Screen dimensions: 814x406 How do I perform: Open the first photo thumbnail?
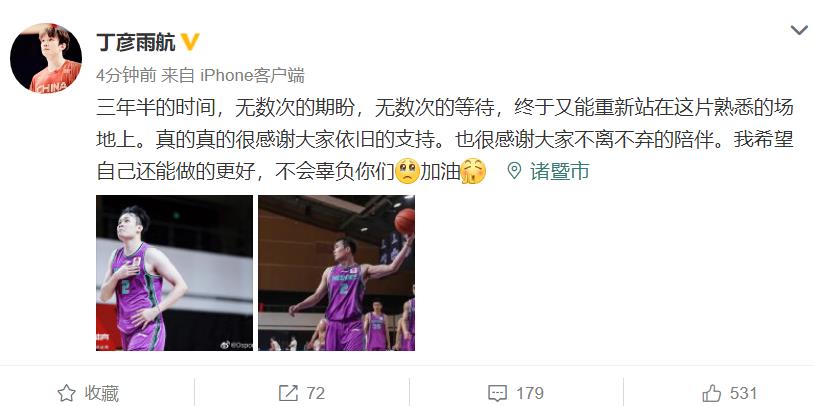pos(174,273)
